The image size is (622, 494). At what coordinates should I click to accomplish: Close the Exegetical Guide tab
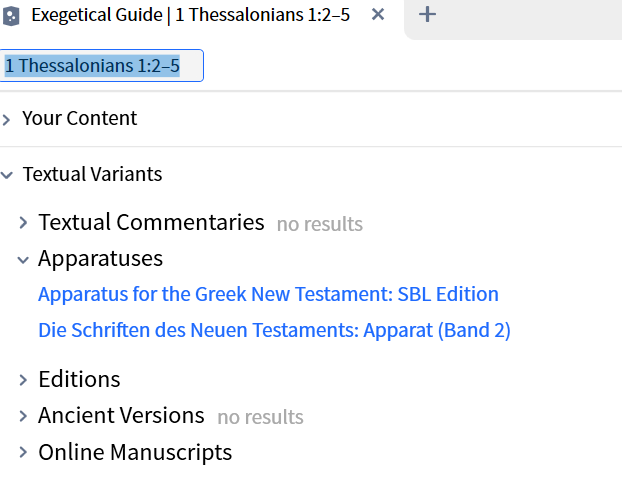[378, 15]
